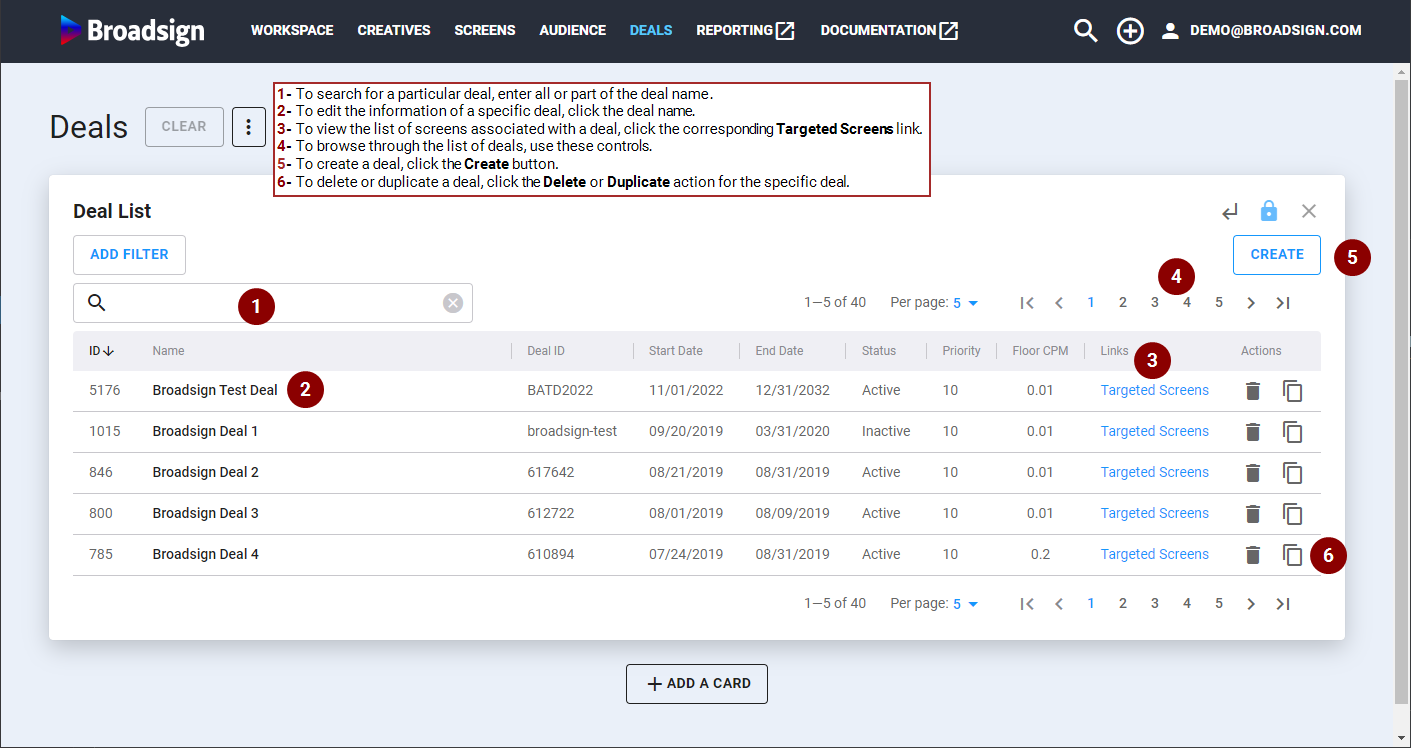Open Targeted Screens for Broadsign Deal 3
This screenshot has height=748, width=1411.
tap(1155, 514)
